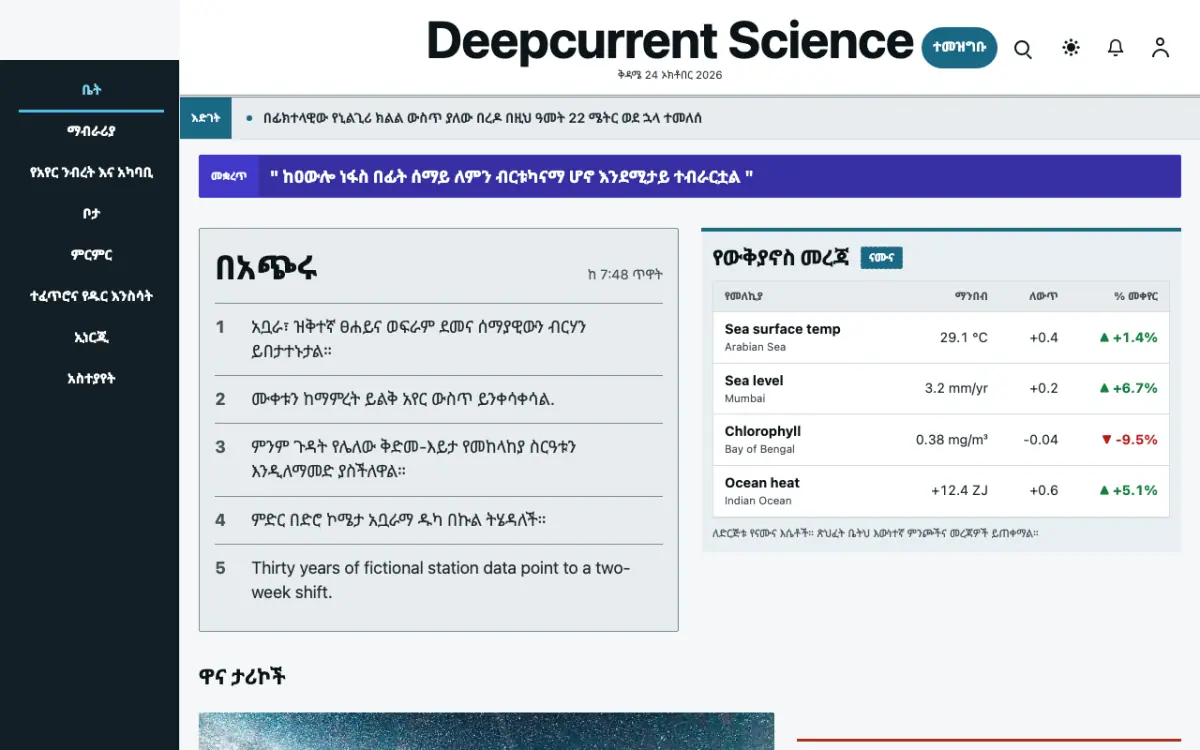Click the ናሙና badge by ocean data
The image size is (1200, 750).
(882, 258)
